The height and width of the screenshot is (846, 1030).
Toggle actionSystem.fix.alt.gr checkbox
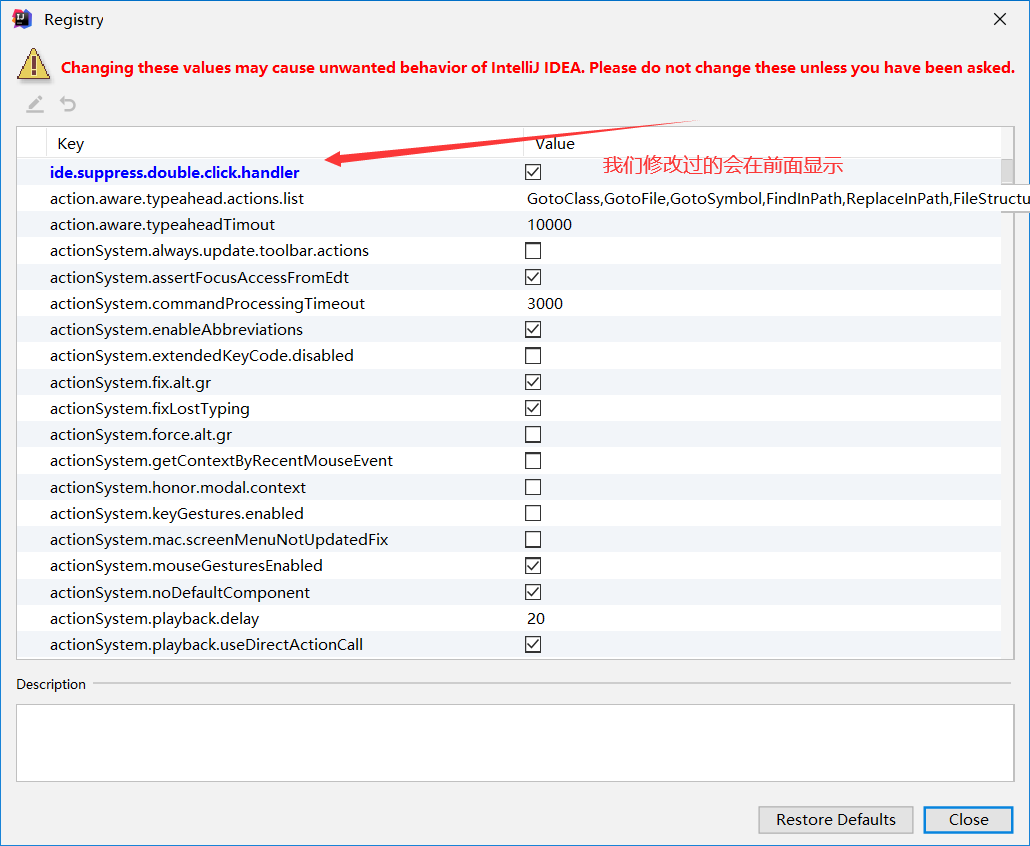(533, 382)
